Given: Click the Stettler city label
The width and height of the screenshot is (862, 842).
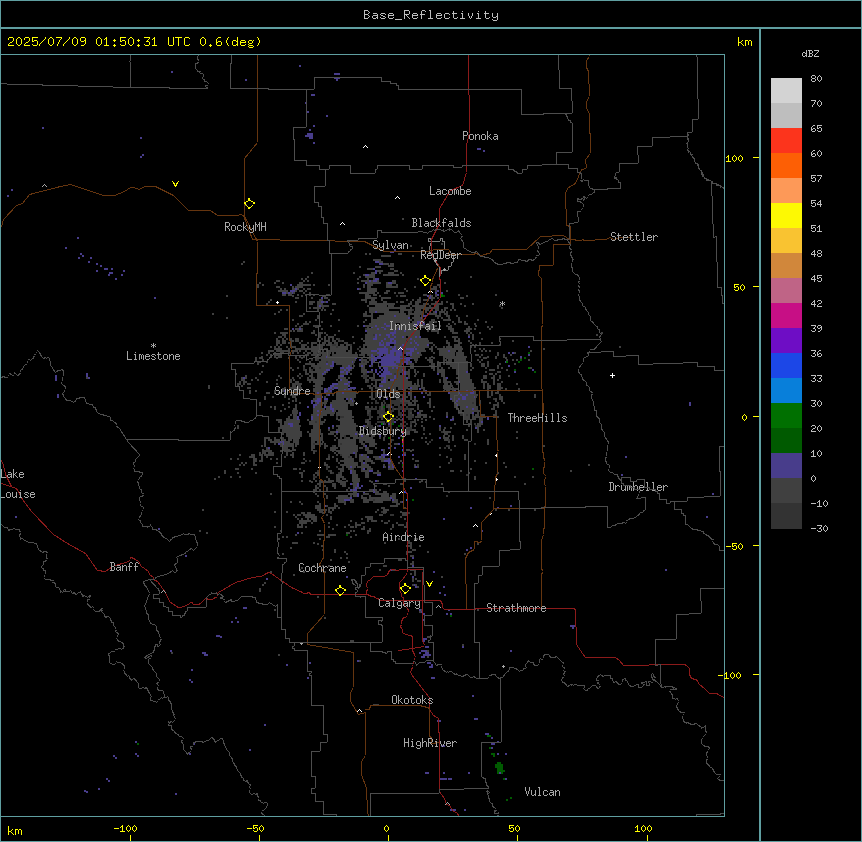Looking at the screenshot, I should pyautogui.click(x=634, y=237).
